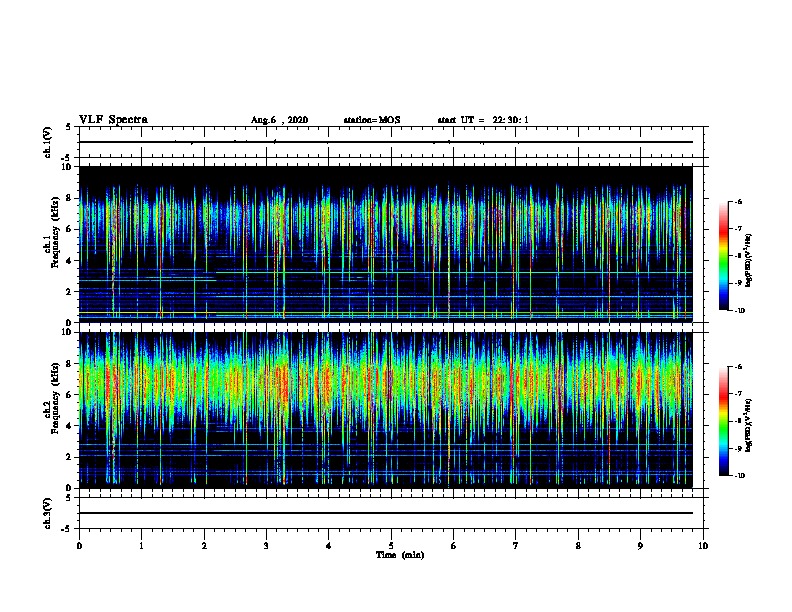Click the 'start UT = 22:30: 1' label
Screen dimensions: 792x612
click(483, 120)
